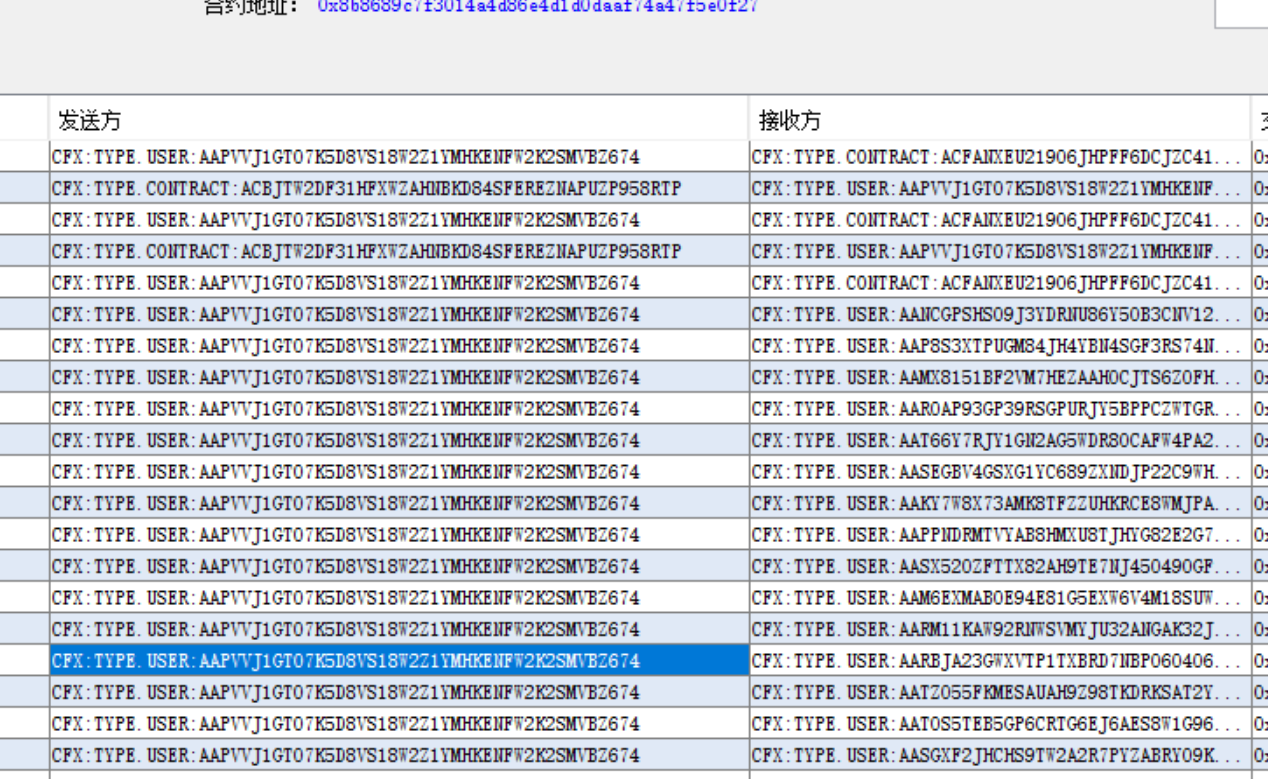
Task: Select sender cell beside receiver AASGXF2JHCHS9
Action: (399, 755)
